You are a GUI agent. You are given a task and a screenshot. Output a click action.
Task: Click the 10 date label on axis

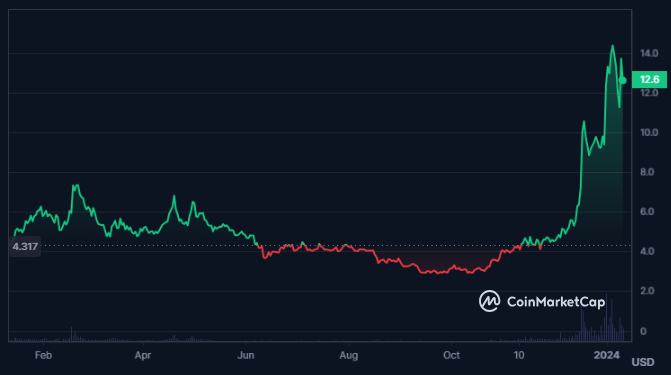click(519, 355)
